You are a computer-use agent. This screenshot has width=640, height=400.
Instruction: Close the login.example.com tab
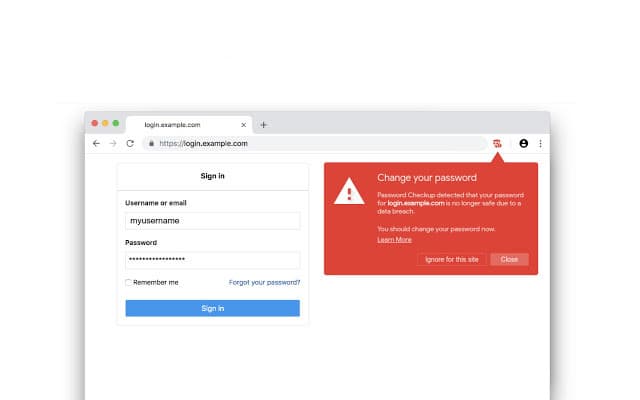point(244,125)
